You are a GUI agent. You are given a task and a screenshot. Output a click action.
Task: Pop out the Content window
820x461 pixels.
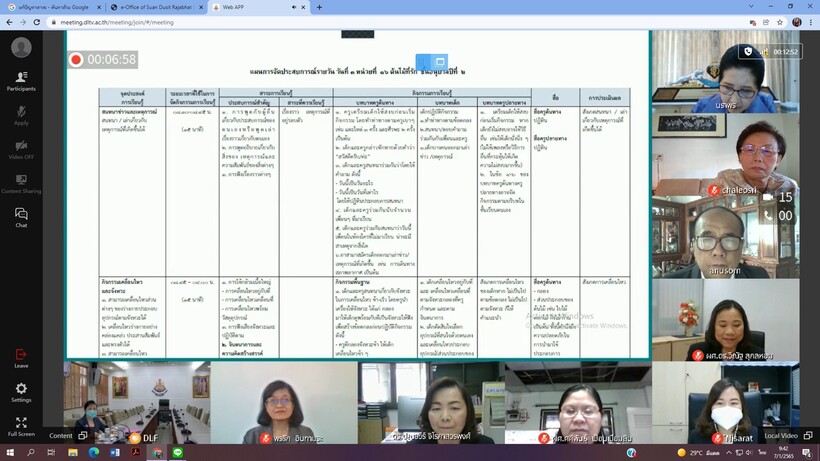pos(81,436)
